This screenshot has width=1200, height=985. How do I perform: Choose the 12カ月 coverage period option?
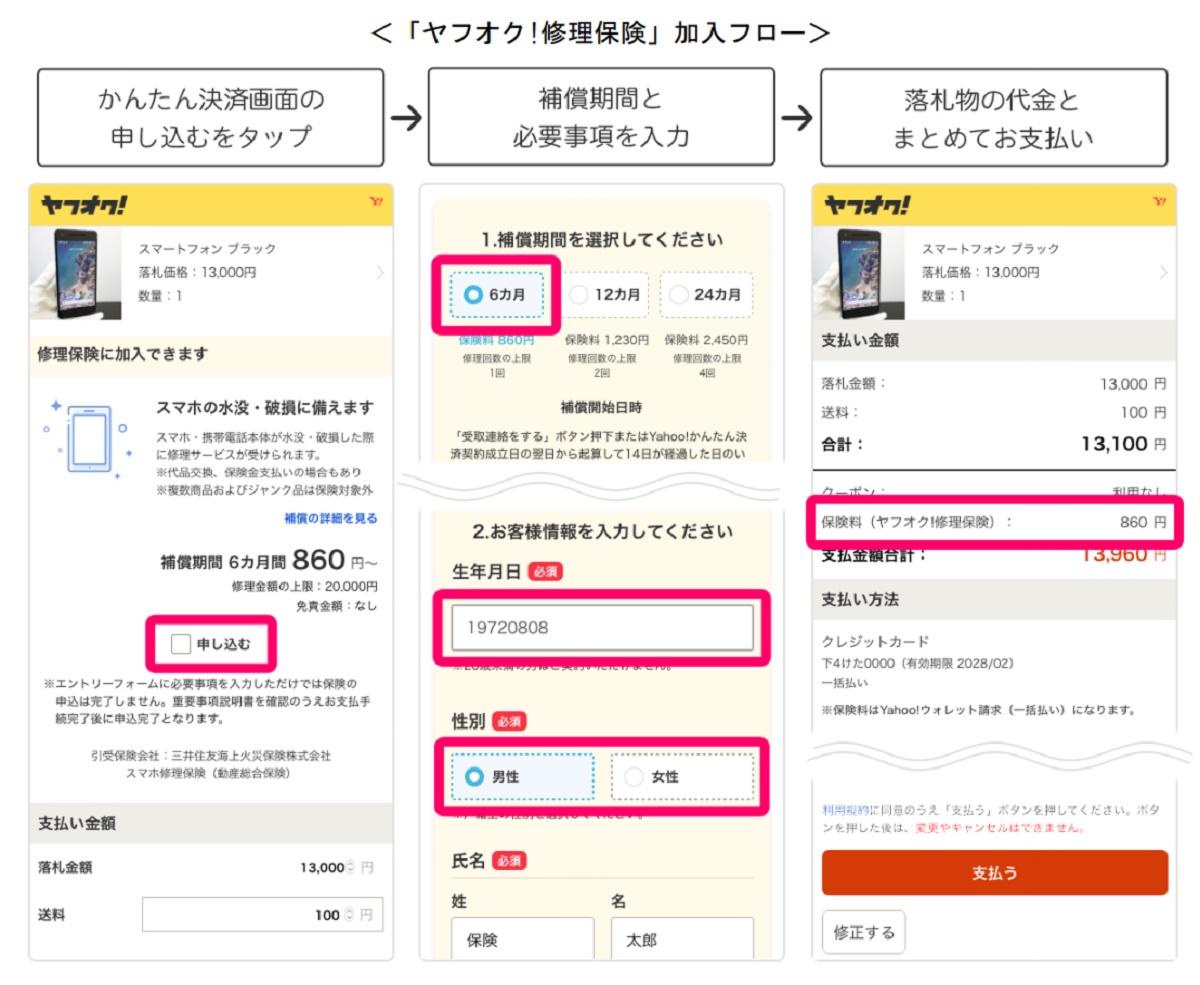coord(604,295)
